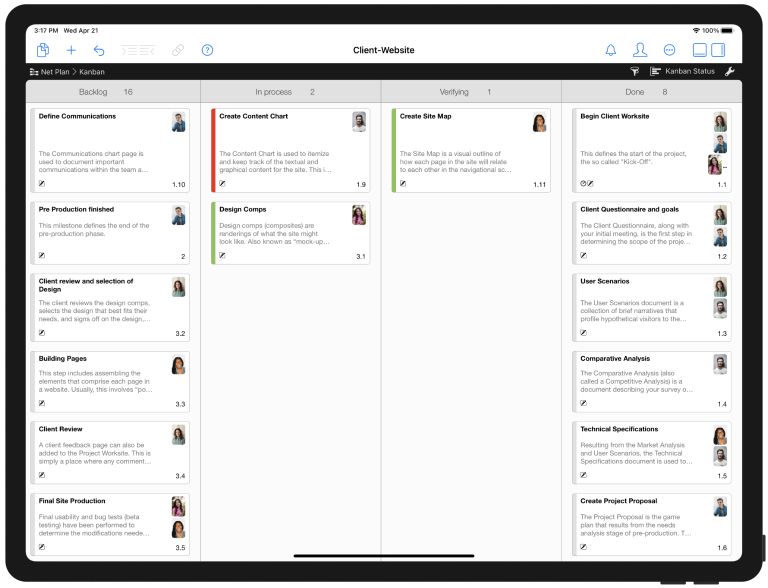Open Client review and selection of Design card
The image size is (768, 588).
pyautogui.click(x=110, y=307)
